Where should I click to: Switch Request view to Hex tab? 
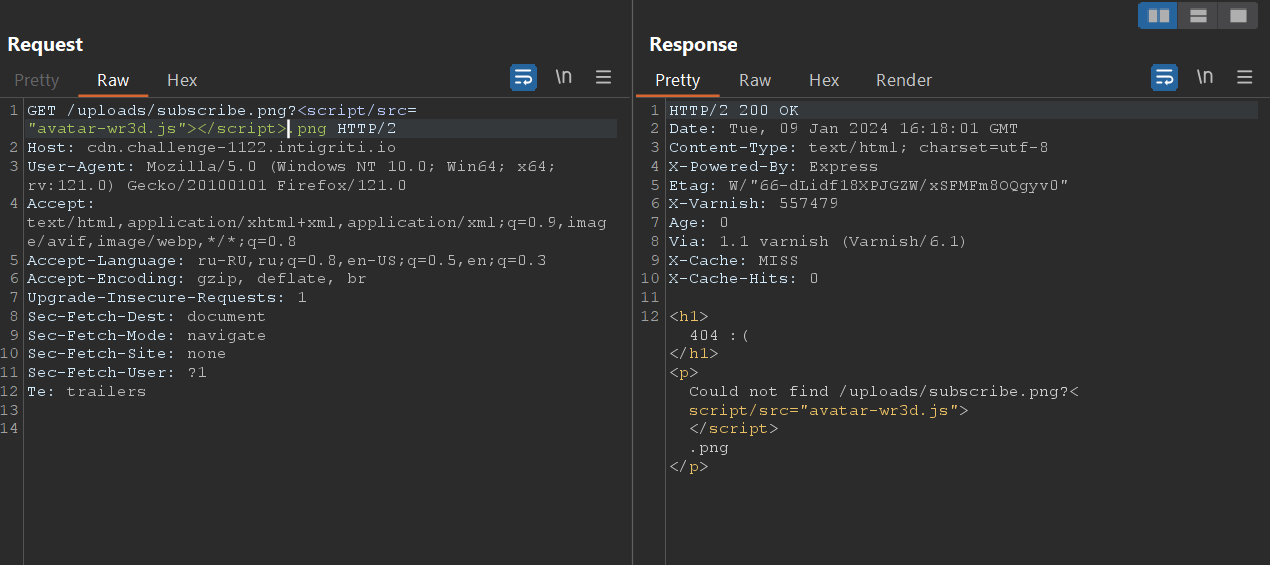[182, 80]
